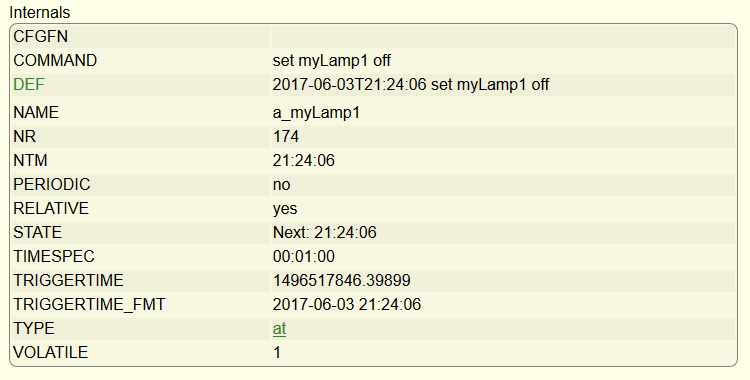Click the CFGFN row label
Screen dimensions: 750x380
click(41, 37)
